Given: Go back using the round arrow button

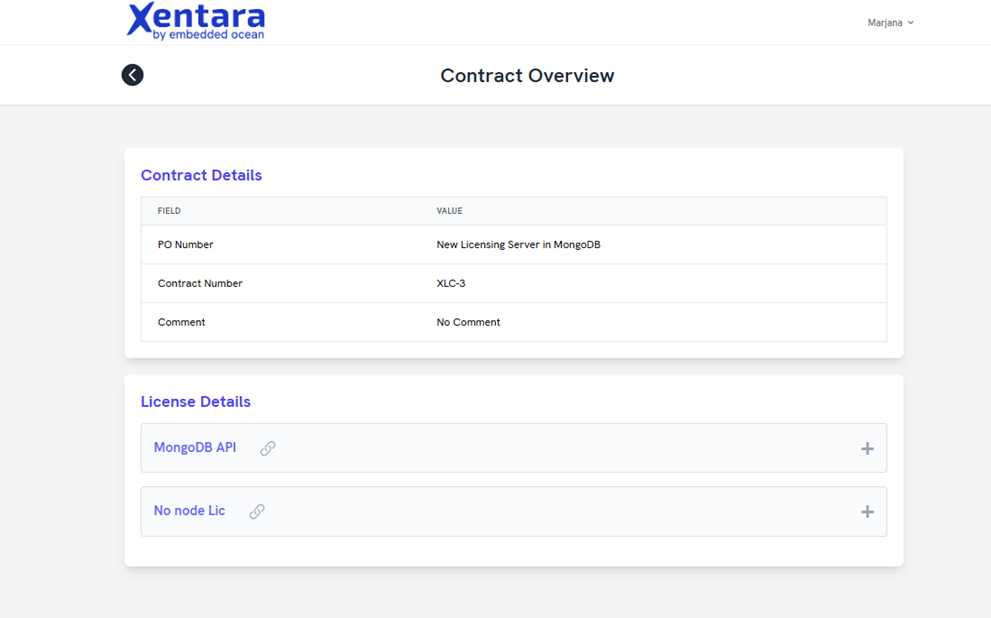Looking at the screenshot, I should point(132,75).
